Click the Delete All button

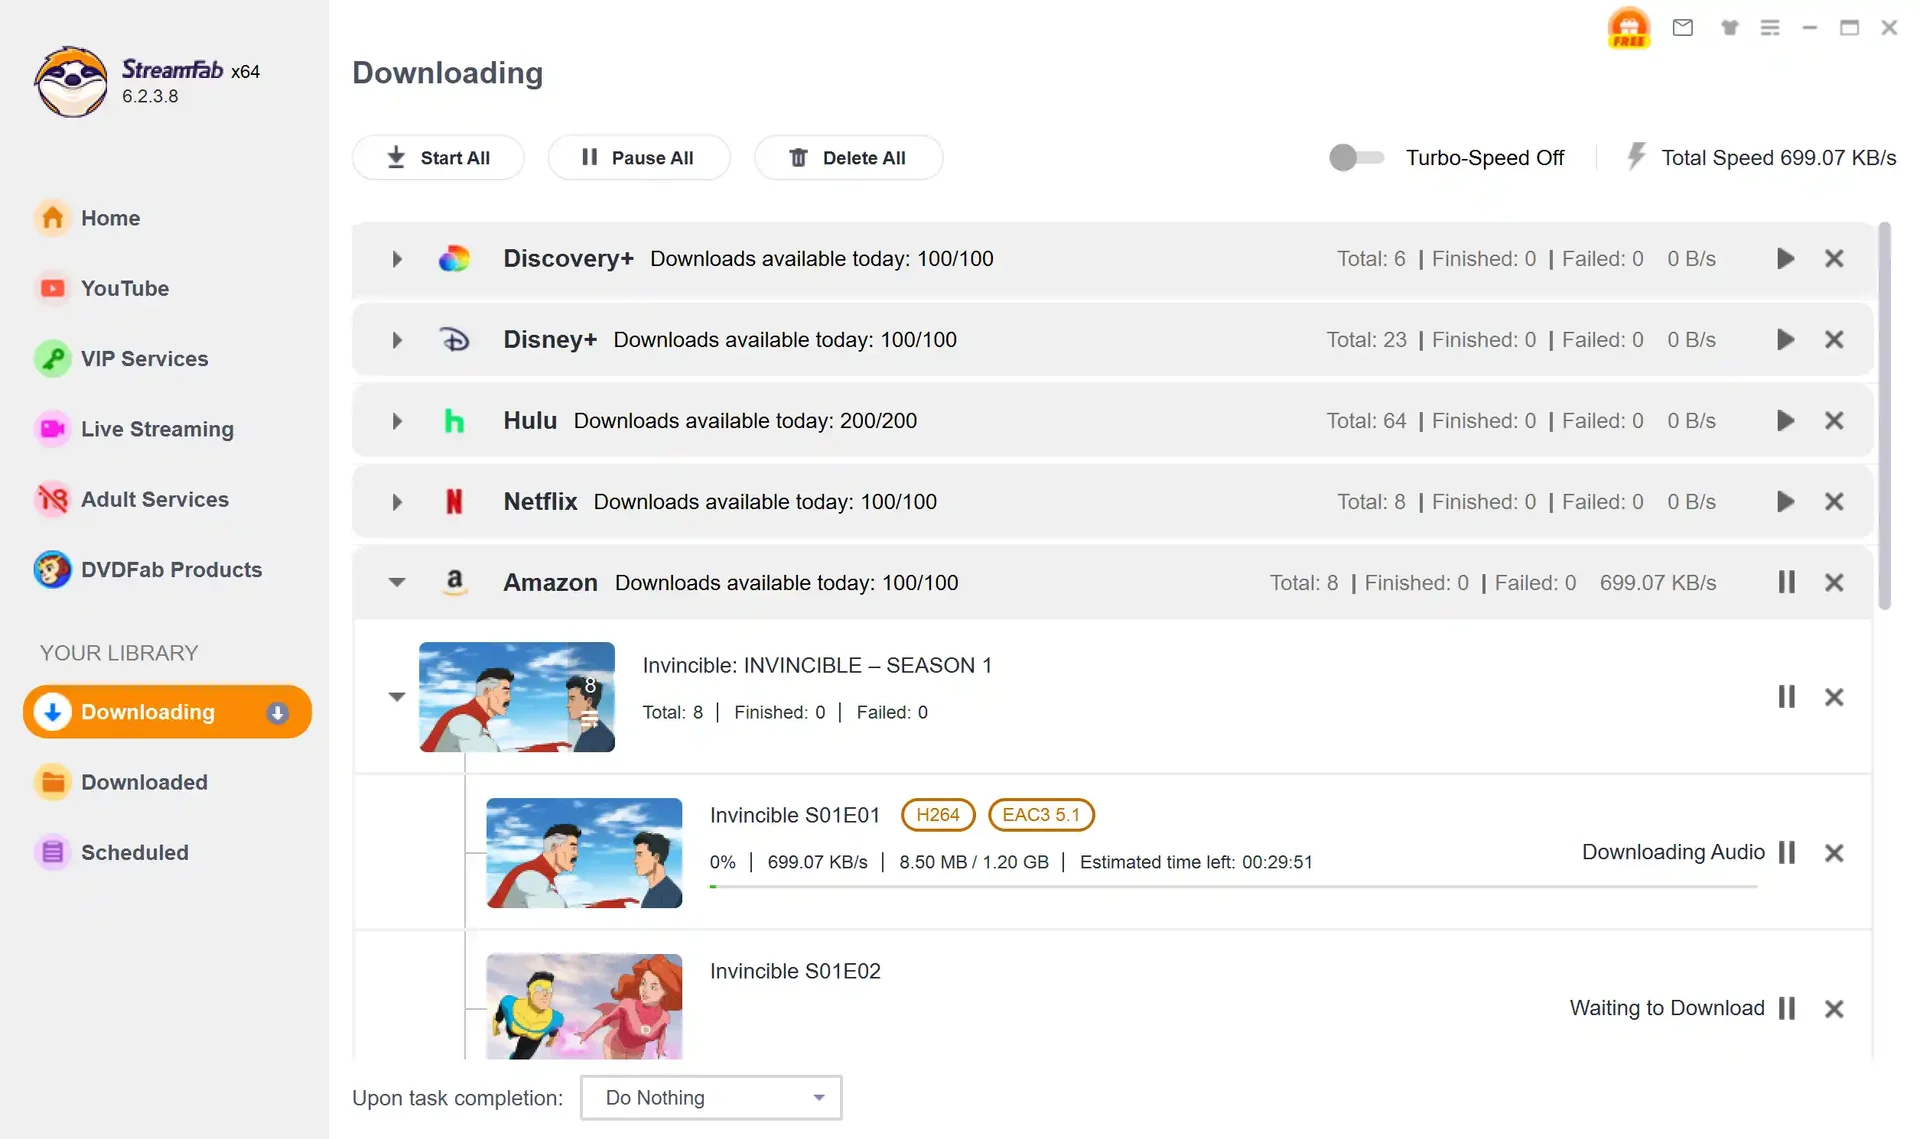848,158
